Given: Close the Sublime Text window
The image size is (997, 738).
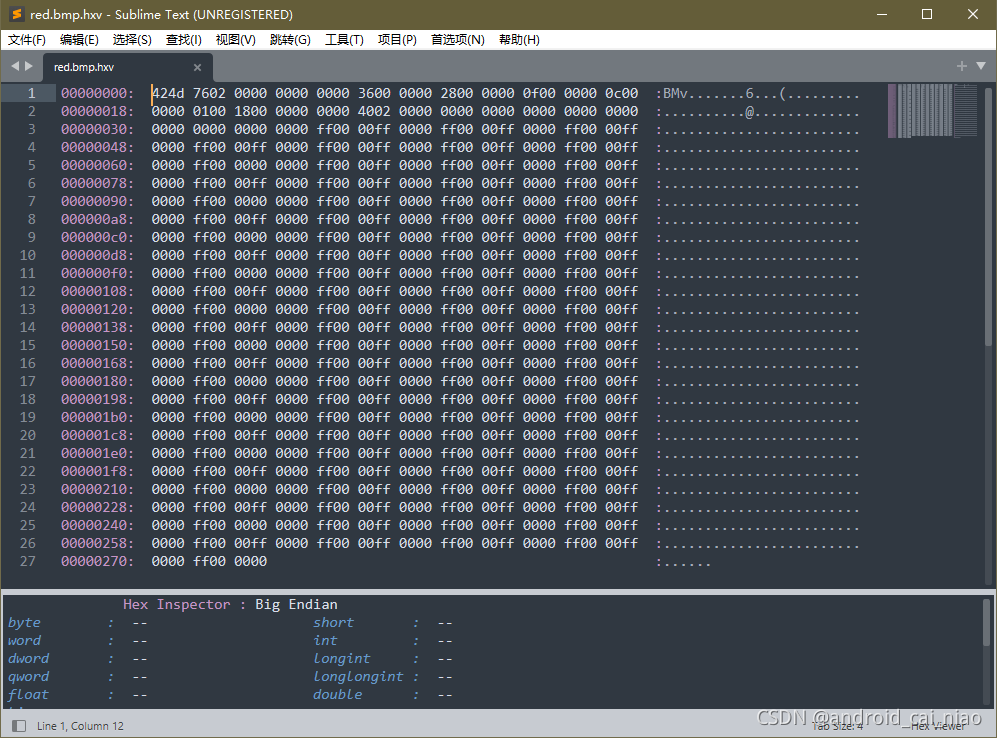Looking at the screenshot, I should [x=973, y=14].
